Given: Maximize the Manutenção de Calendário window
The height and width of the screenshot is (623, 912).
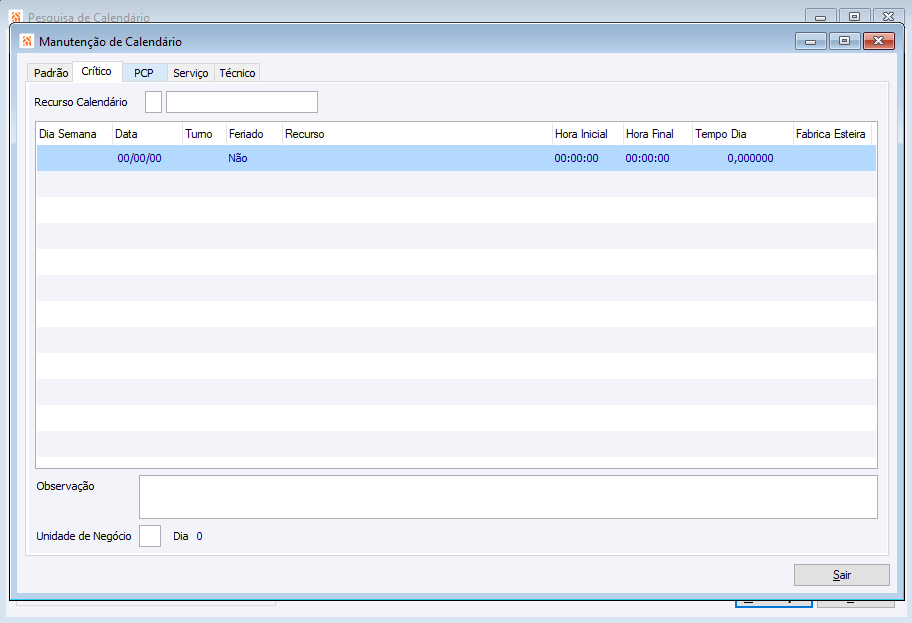Looking at the screenshot, I should tap(845, 41).
